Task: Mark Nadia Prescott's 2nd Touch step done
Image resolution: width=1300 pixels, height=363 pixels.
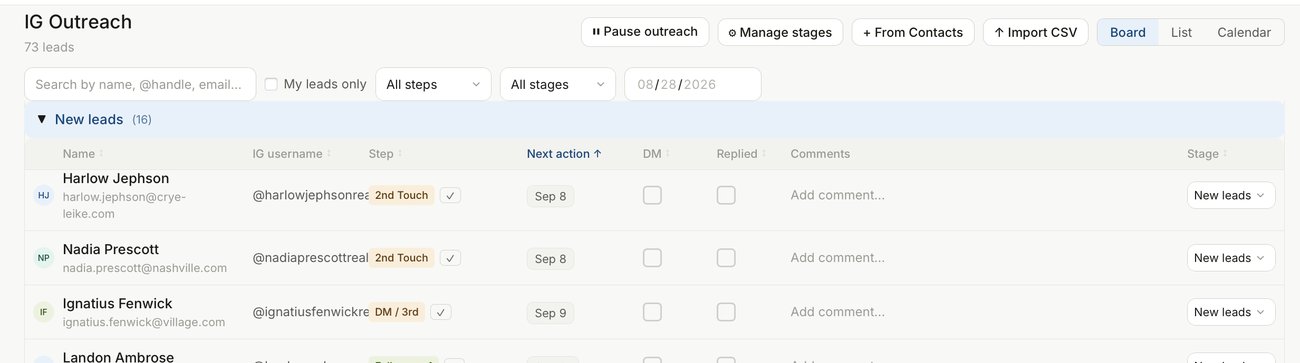Action: [452, 258]
